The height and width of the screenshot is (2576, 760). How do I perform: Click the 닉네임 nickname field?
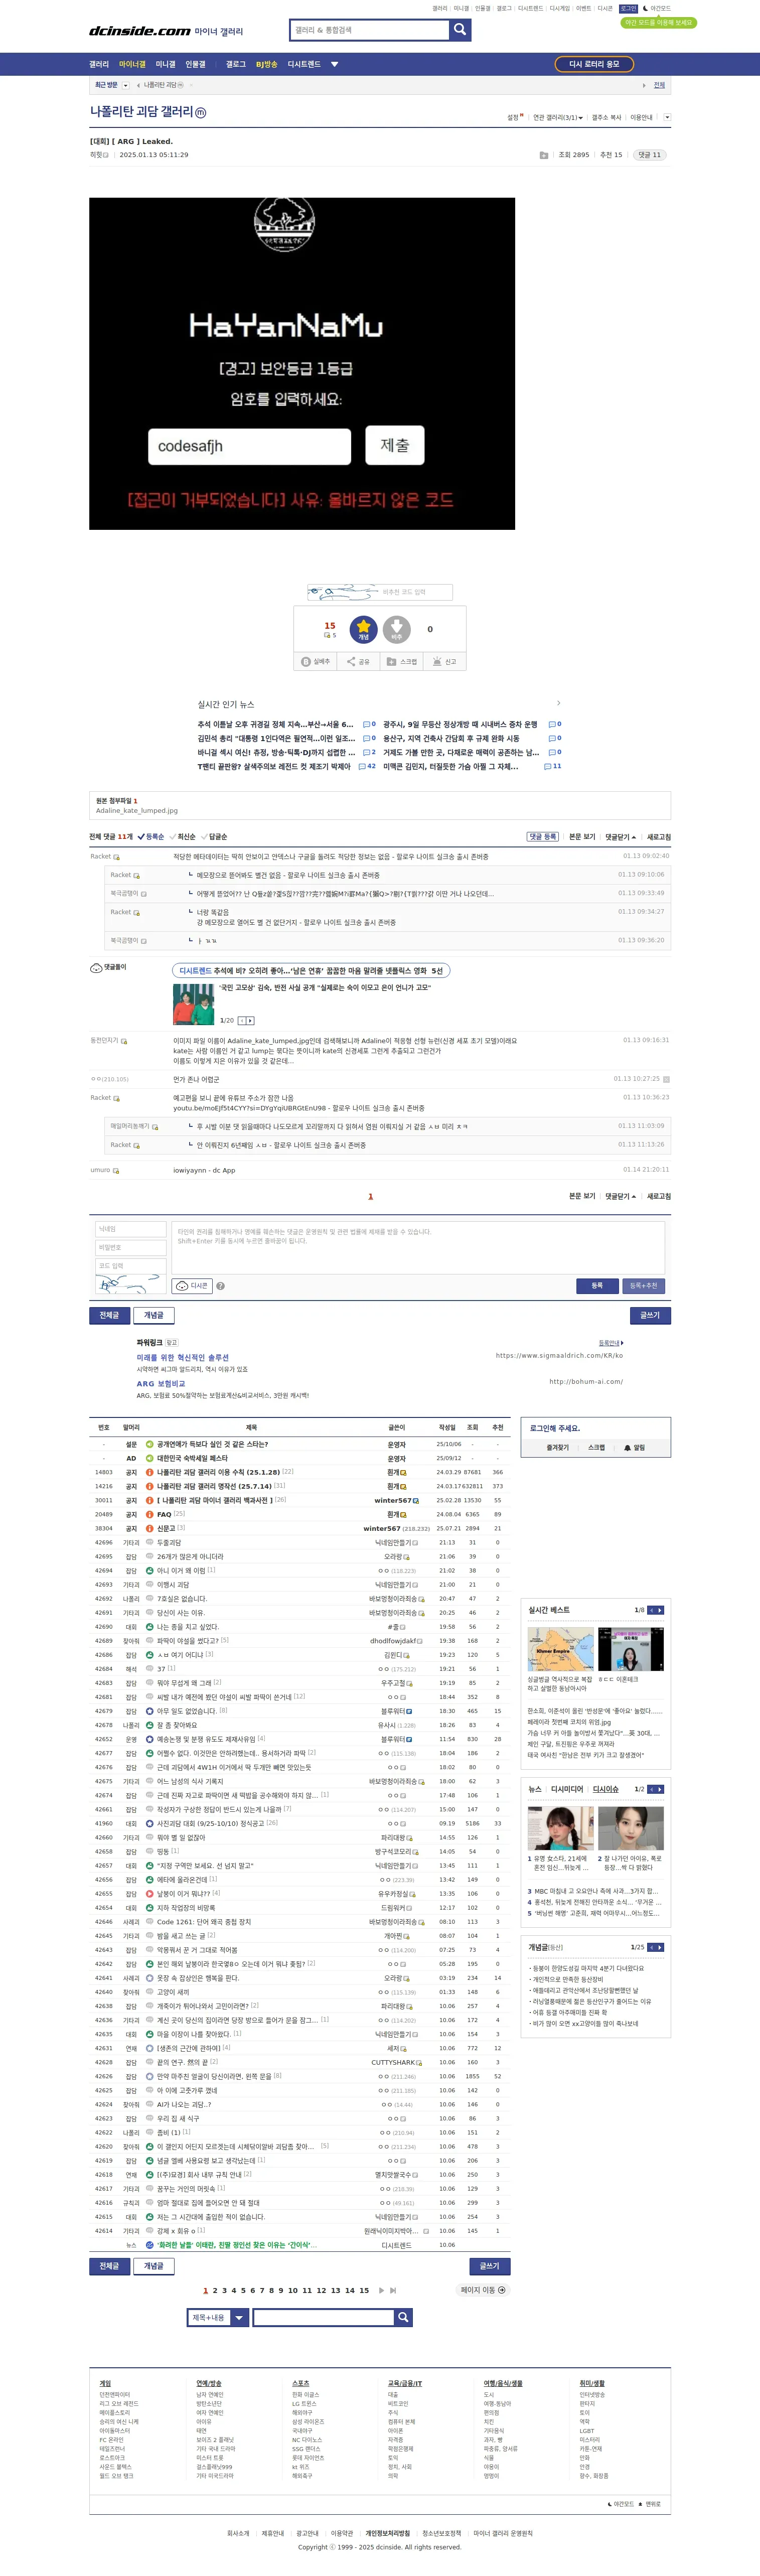130,1229
